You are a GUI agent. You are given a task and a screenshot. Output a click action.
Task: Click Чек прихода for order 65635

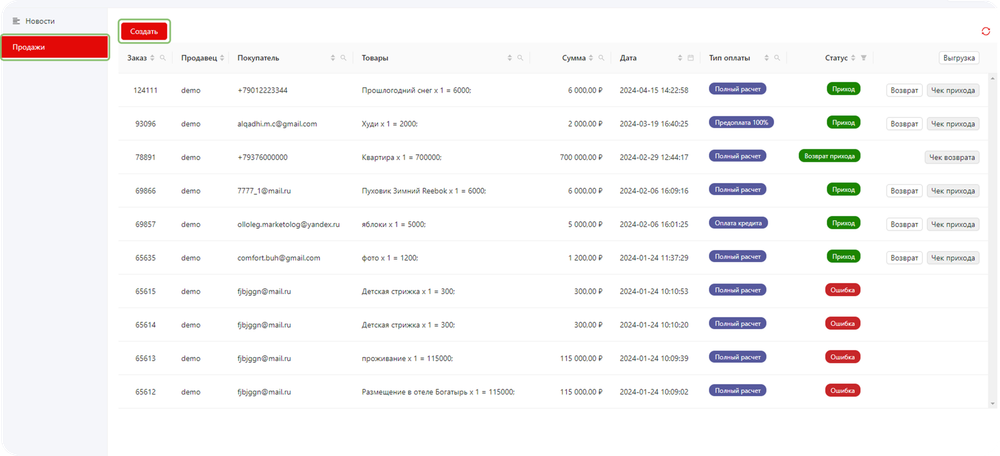952,257
